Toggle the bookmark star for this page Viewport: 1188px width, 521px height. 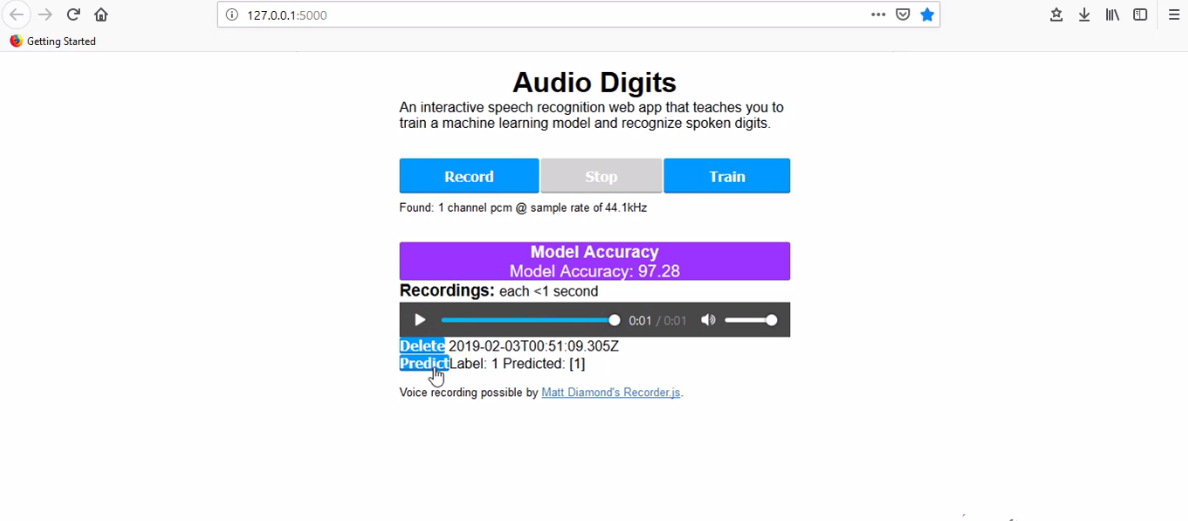(927, 14)
